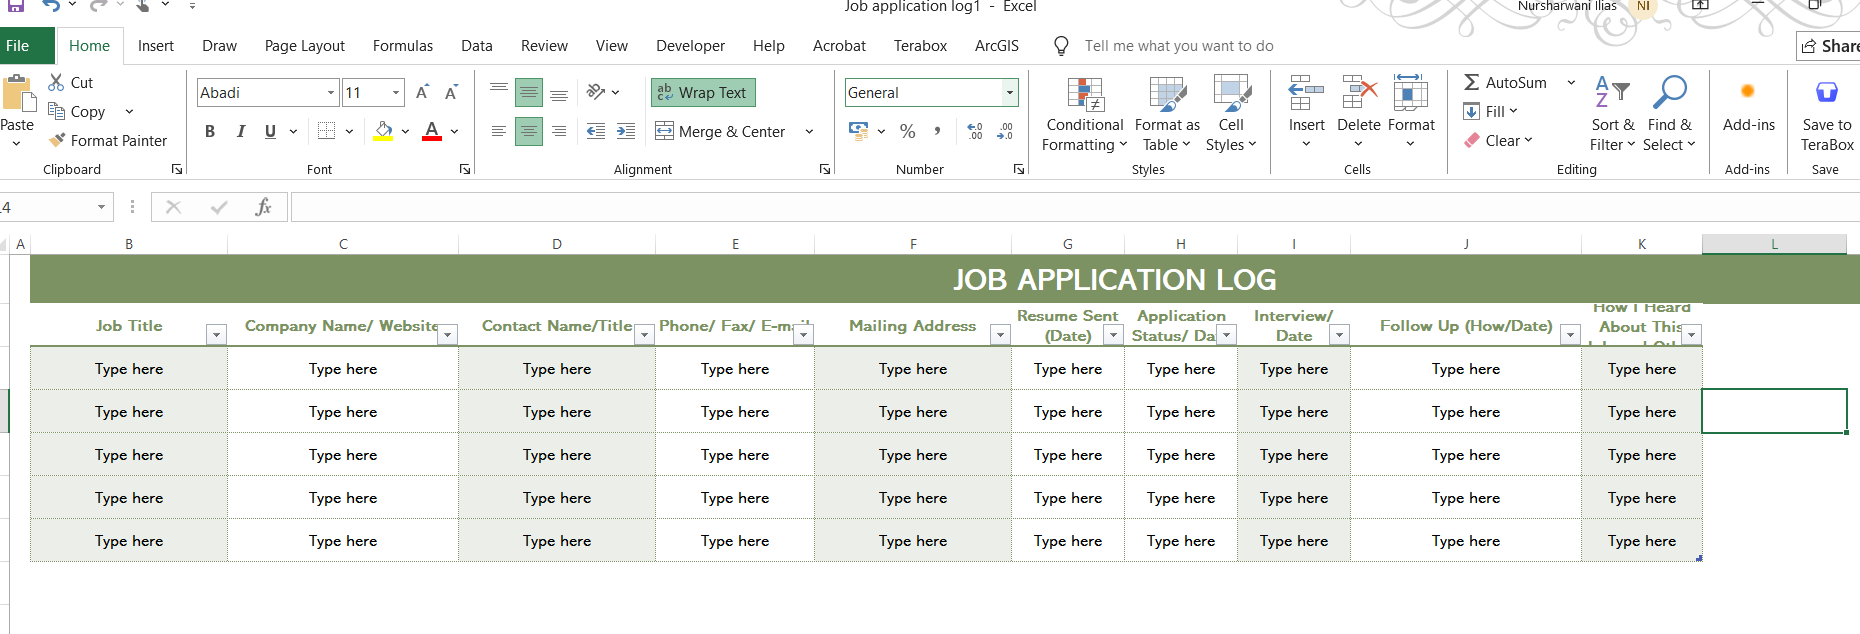Decrease the indent
The height and width of the screenshot is (634, 1860).
[596, 131]
